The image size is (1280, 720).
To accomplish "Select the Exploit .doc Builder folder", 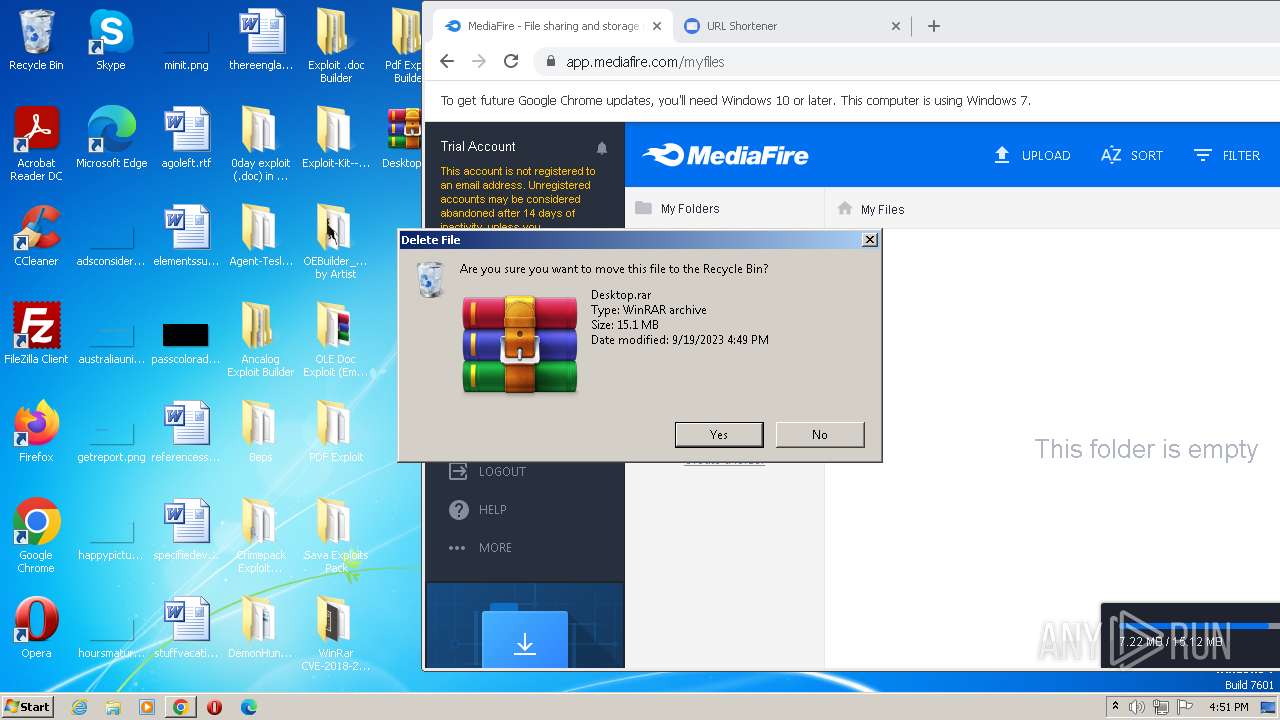I will tap(336, 46).
